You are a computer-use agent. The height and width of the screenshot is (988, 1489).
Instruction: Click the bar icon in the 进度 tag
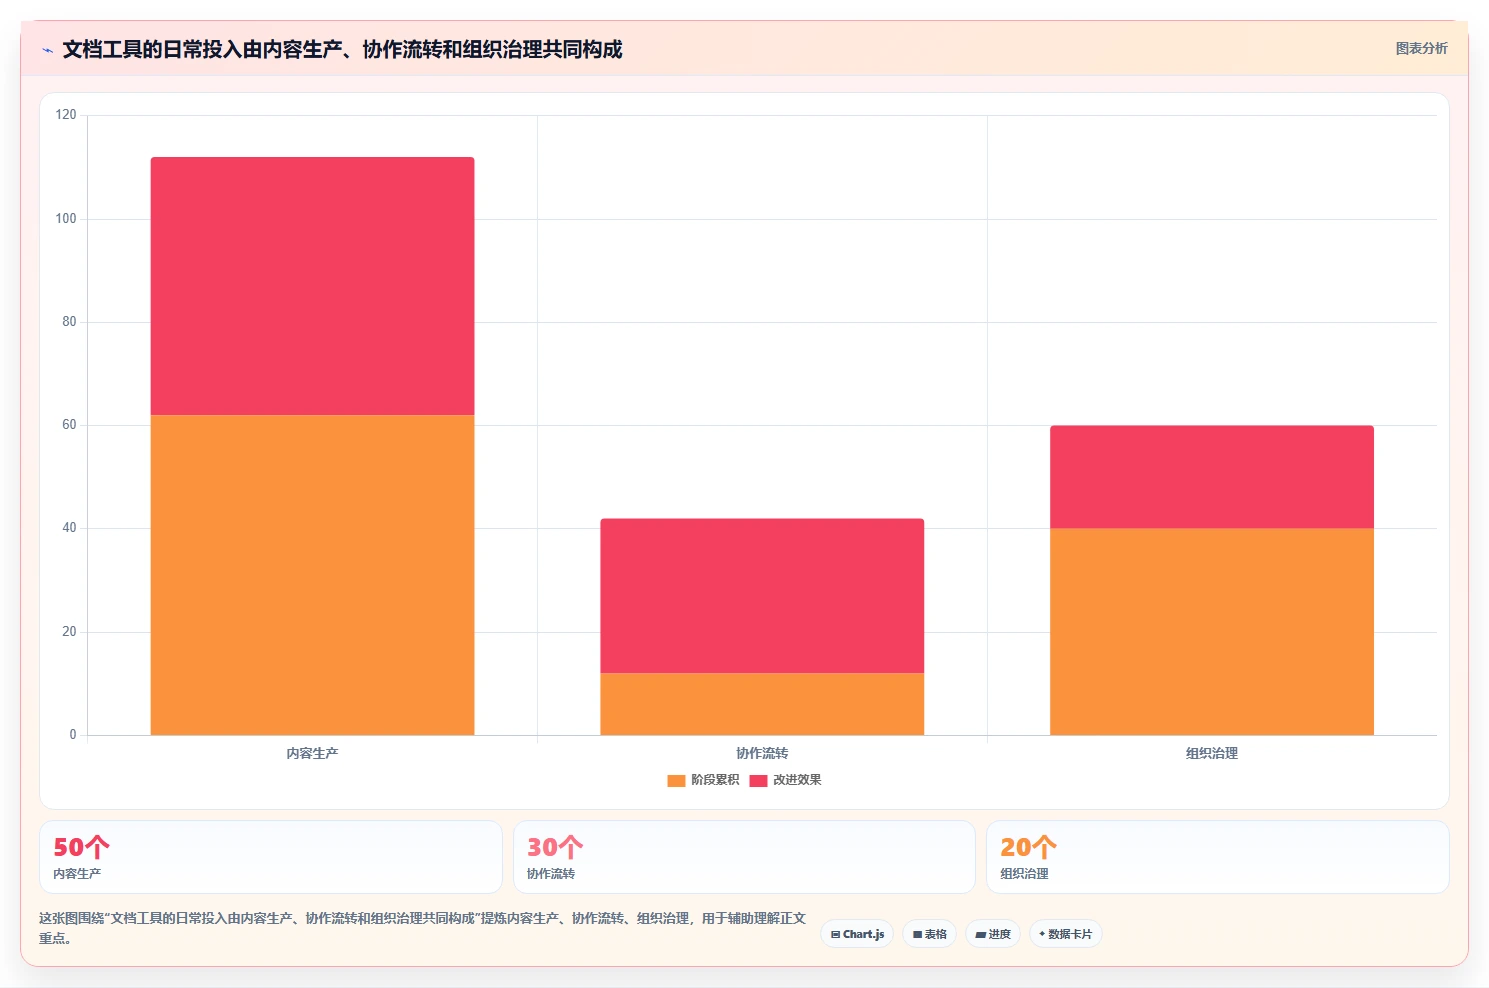pos(981,935)
